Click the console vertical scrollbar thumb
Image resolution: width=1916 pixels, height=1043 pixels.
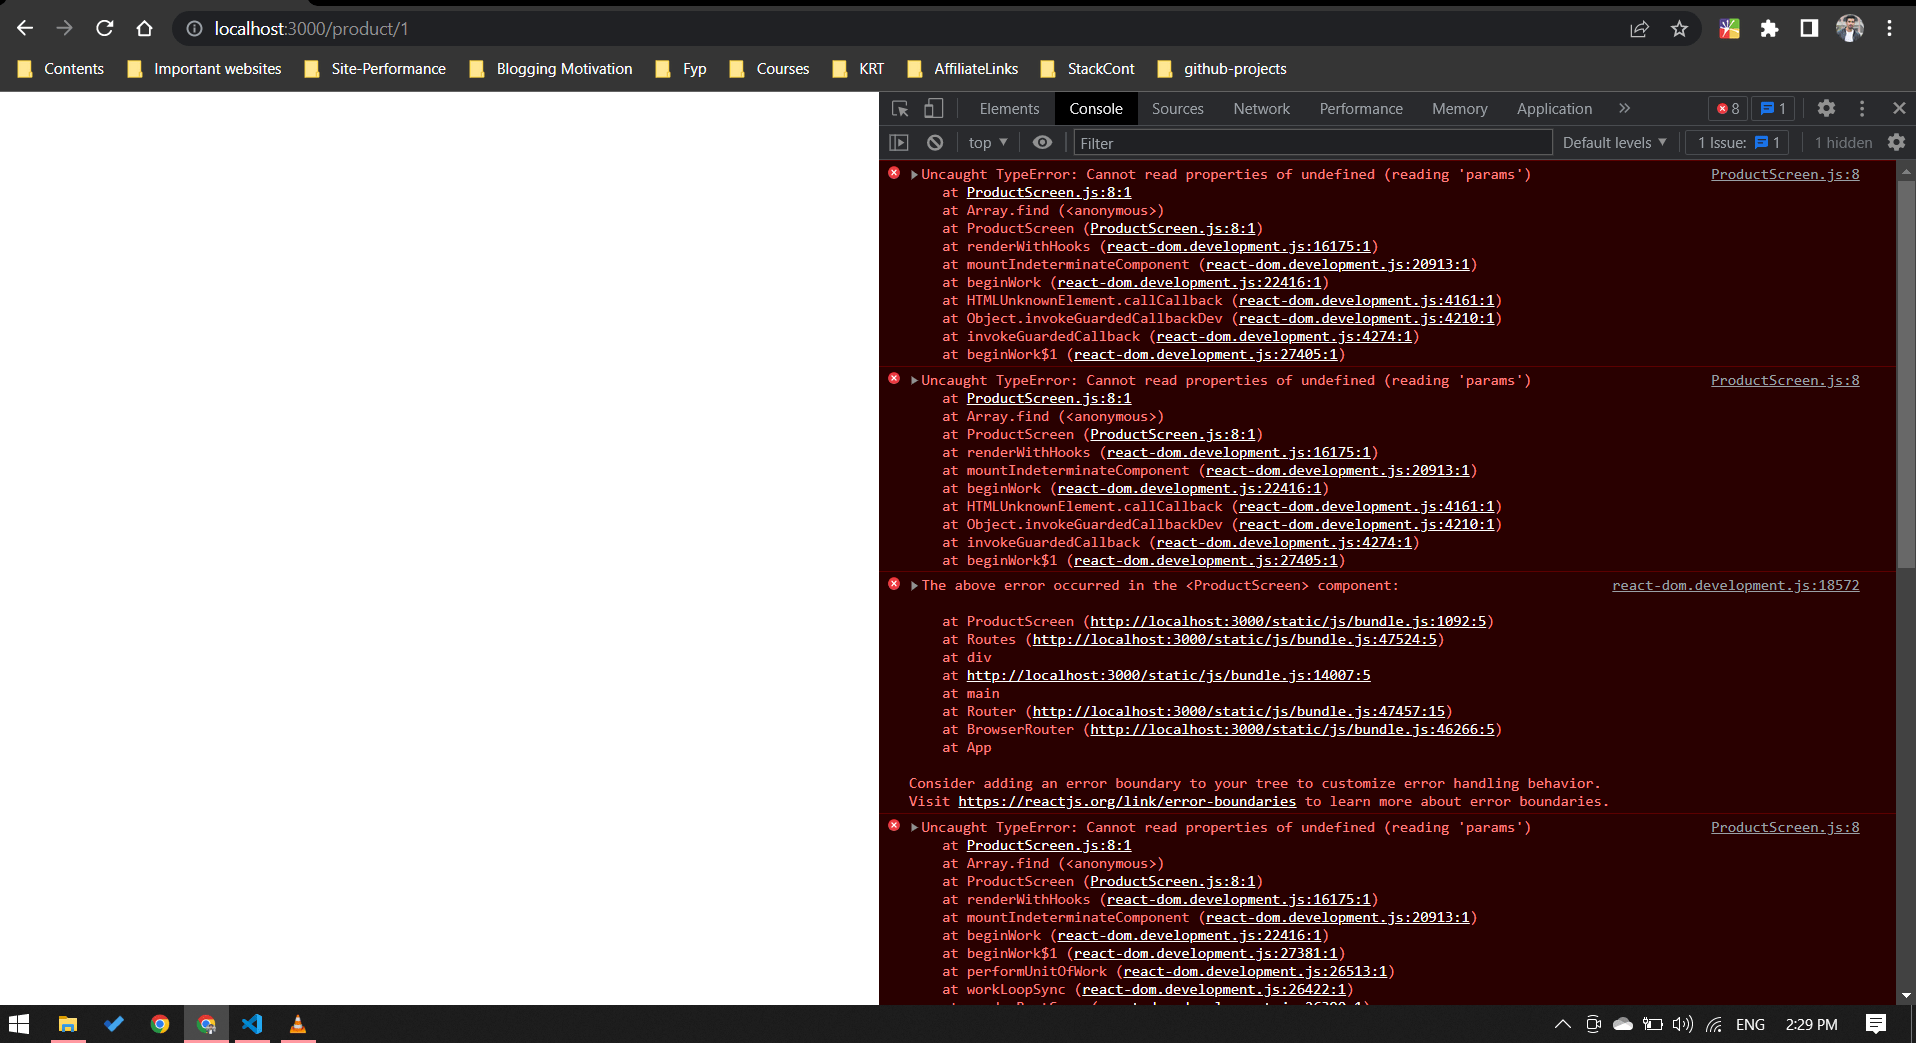coord(1906,375)
